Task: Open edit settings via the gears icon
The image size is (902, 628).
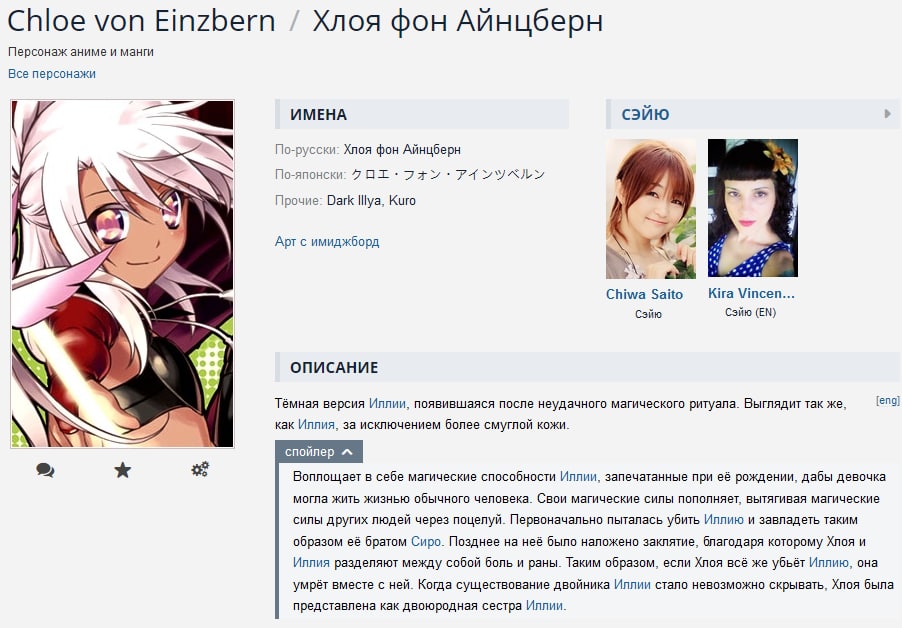Action: coord(200,470)
